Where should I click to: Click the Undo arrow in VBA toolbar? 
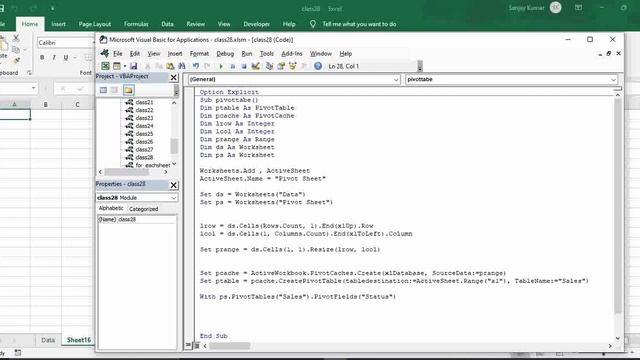pos(196,66)
